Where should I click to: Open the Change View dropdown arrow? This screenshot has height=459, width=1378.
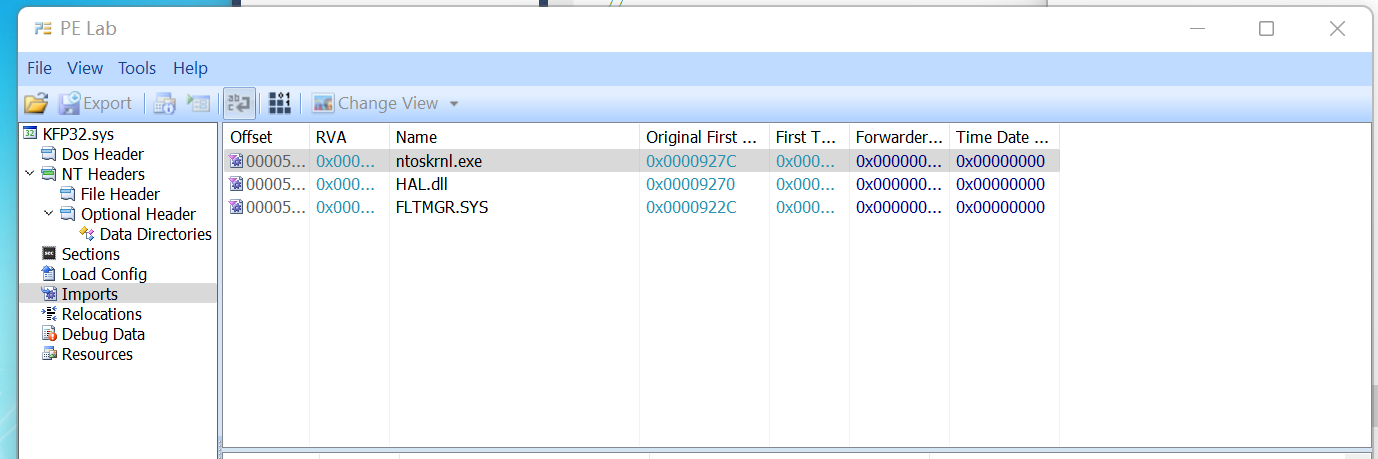pyautogui.click(x=454, y=104)
